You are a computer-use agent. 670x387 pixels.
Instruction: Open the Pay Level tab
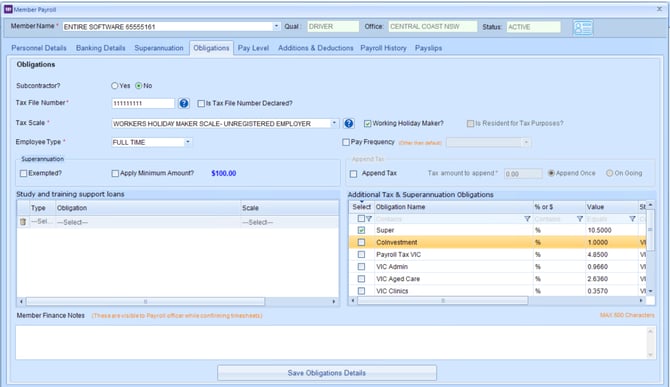[253, 48]
